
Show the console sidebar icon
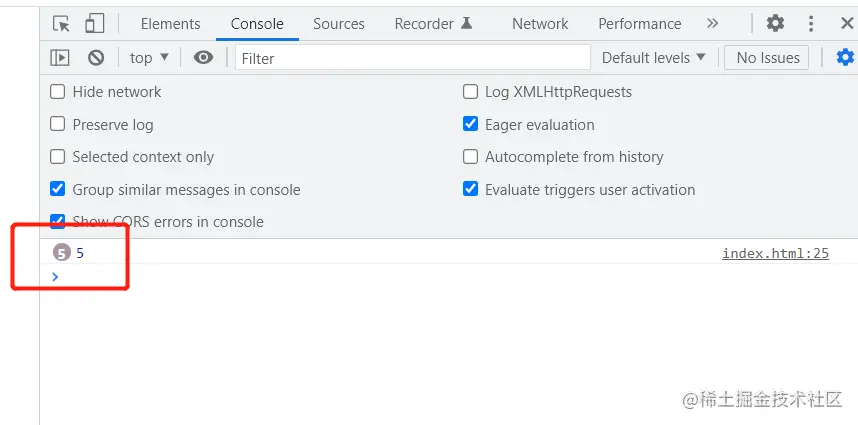point(60,58)
